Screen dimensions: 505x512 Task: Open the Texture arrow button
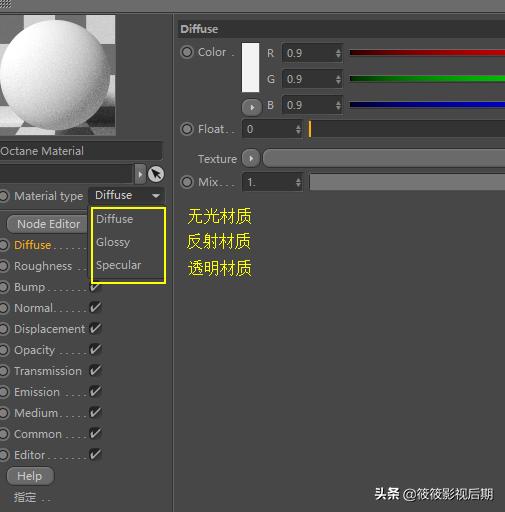(251, 158)
